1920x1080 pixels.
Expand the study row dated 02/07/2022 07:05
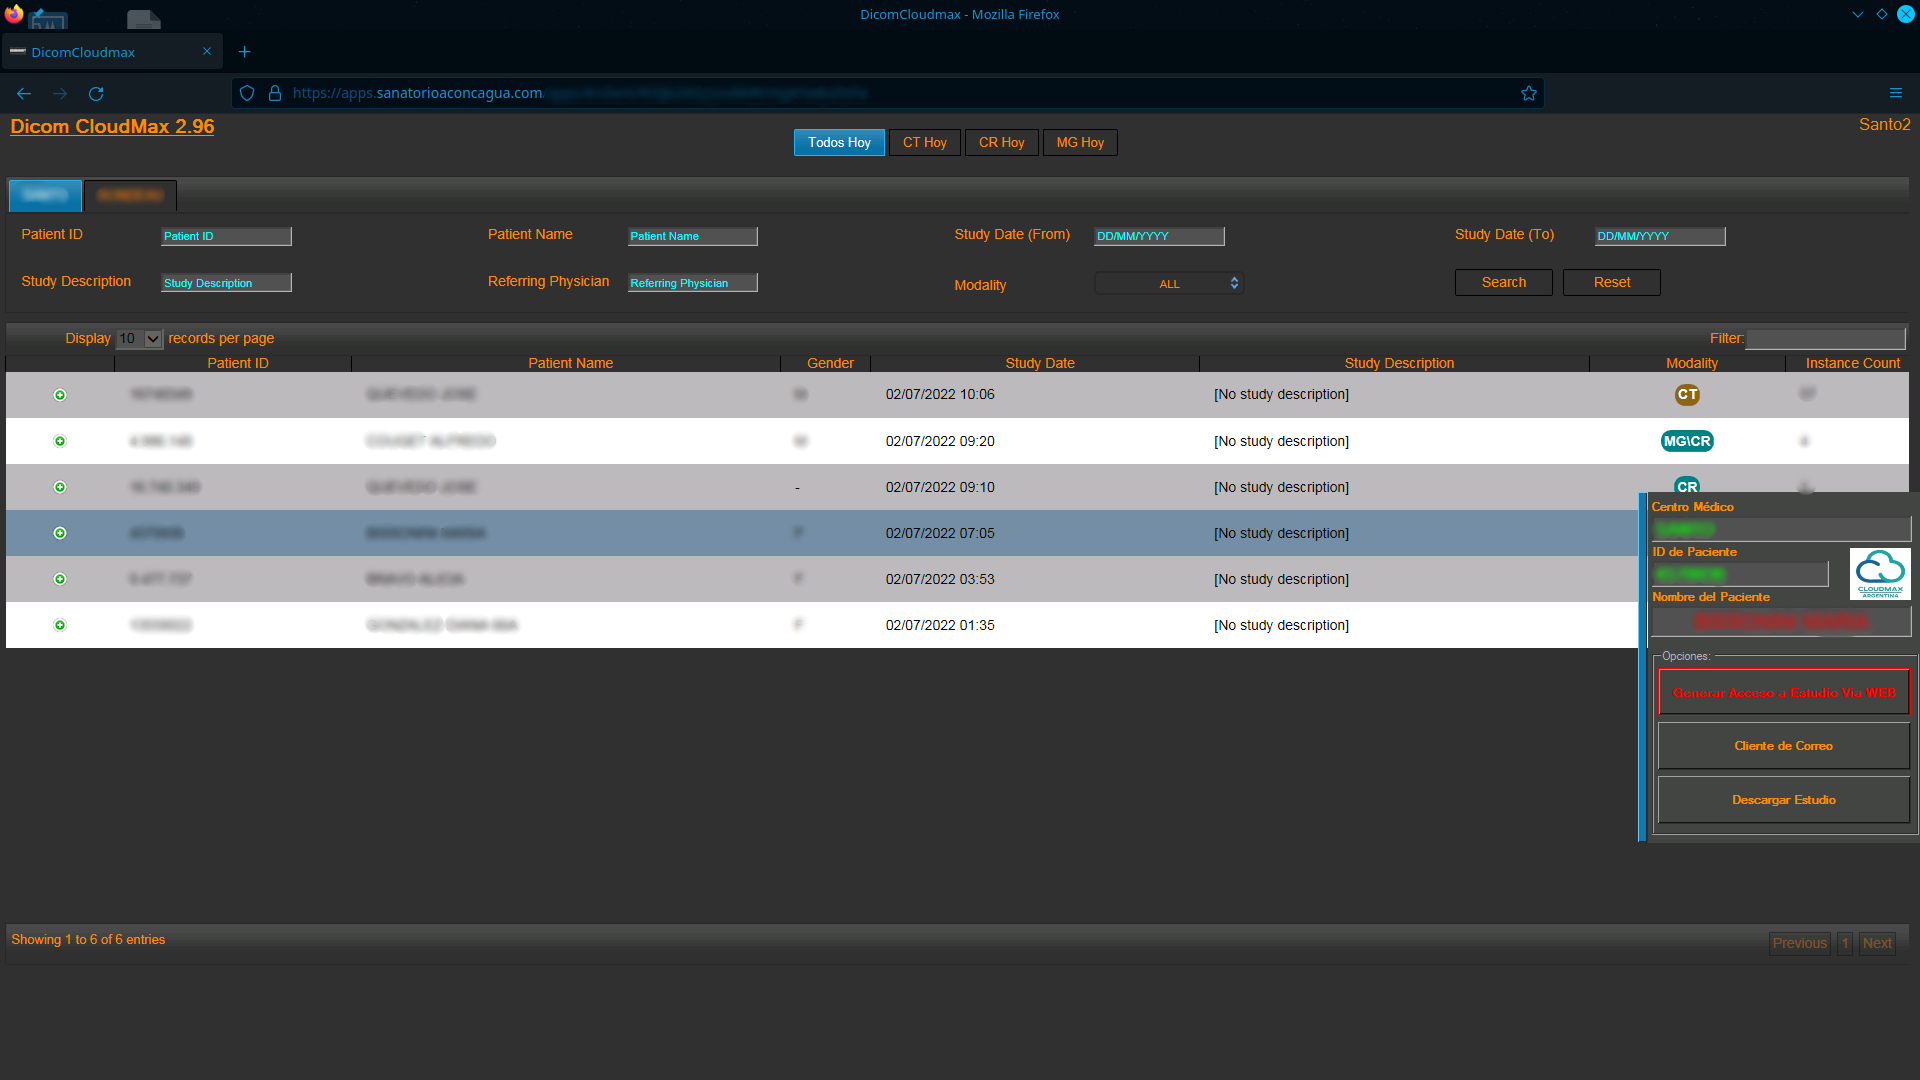[60, 533]
